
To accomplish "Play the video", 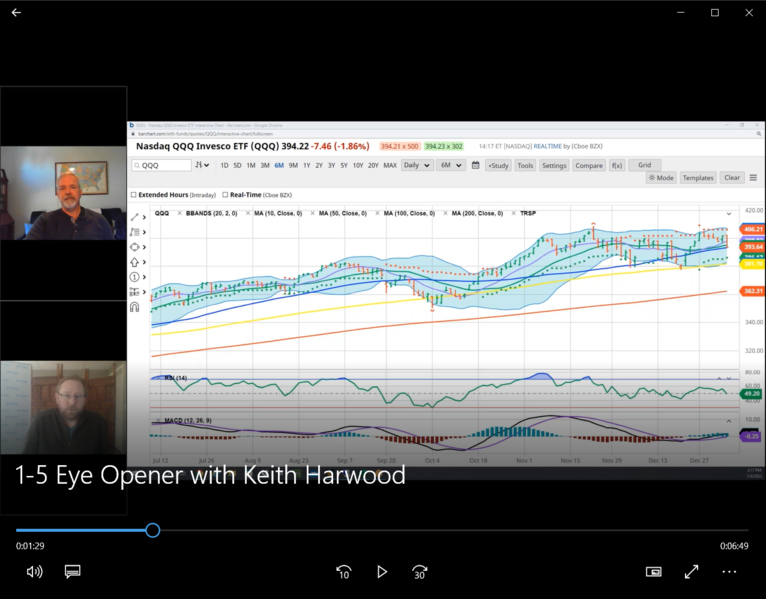I will point(382,572).
